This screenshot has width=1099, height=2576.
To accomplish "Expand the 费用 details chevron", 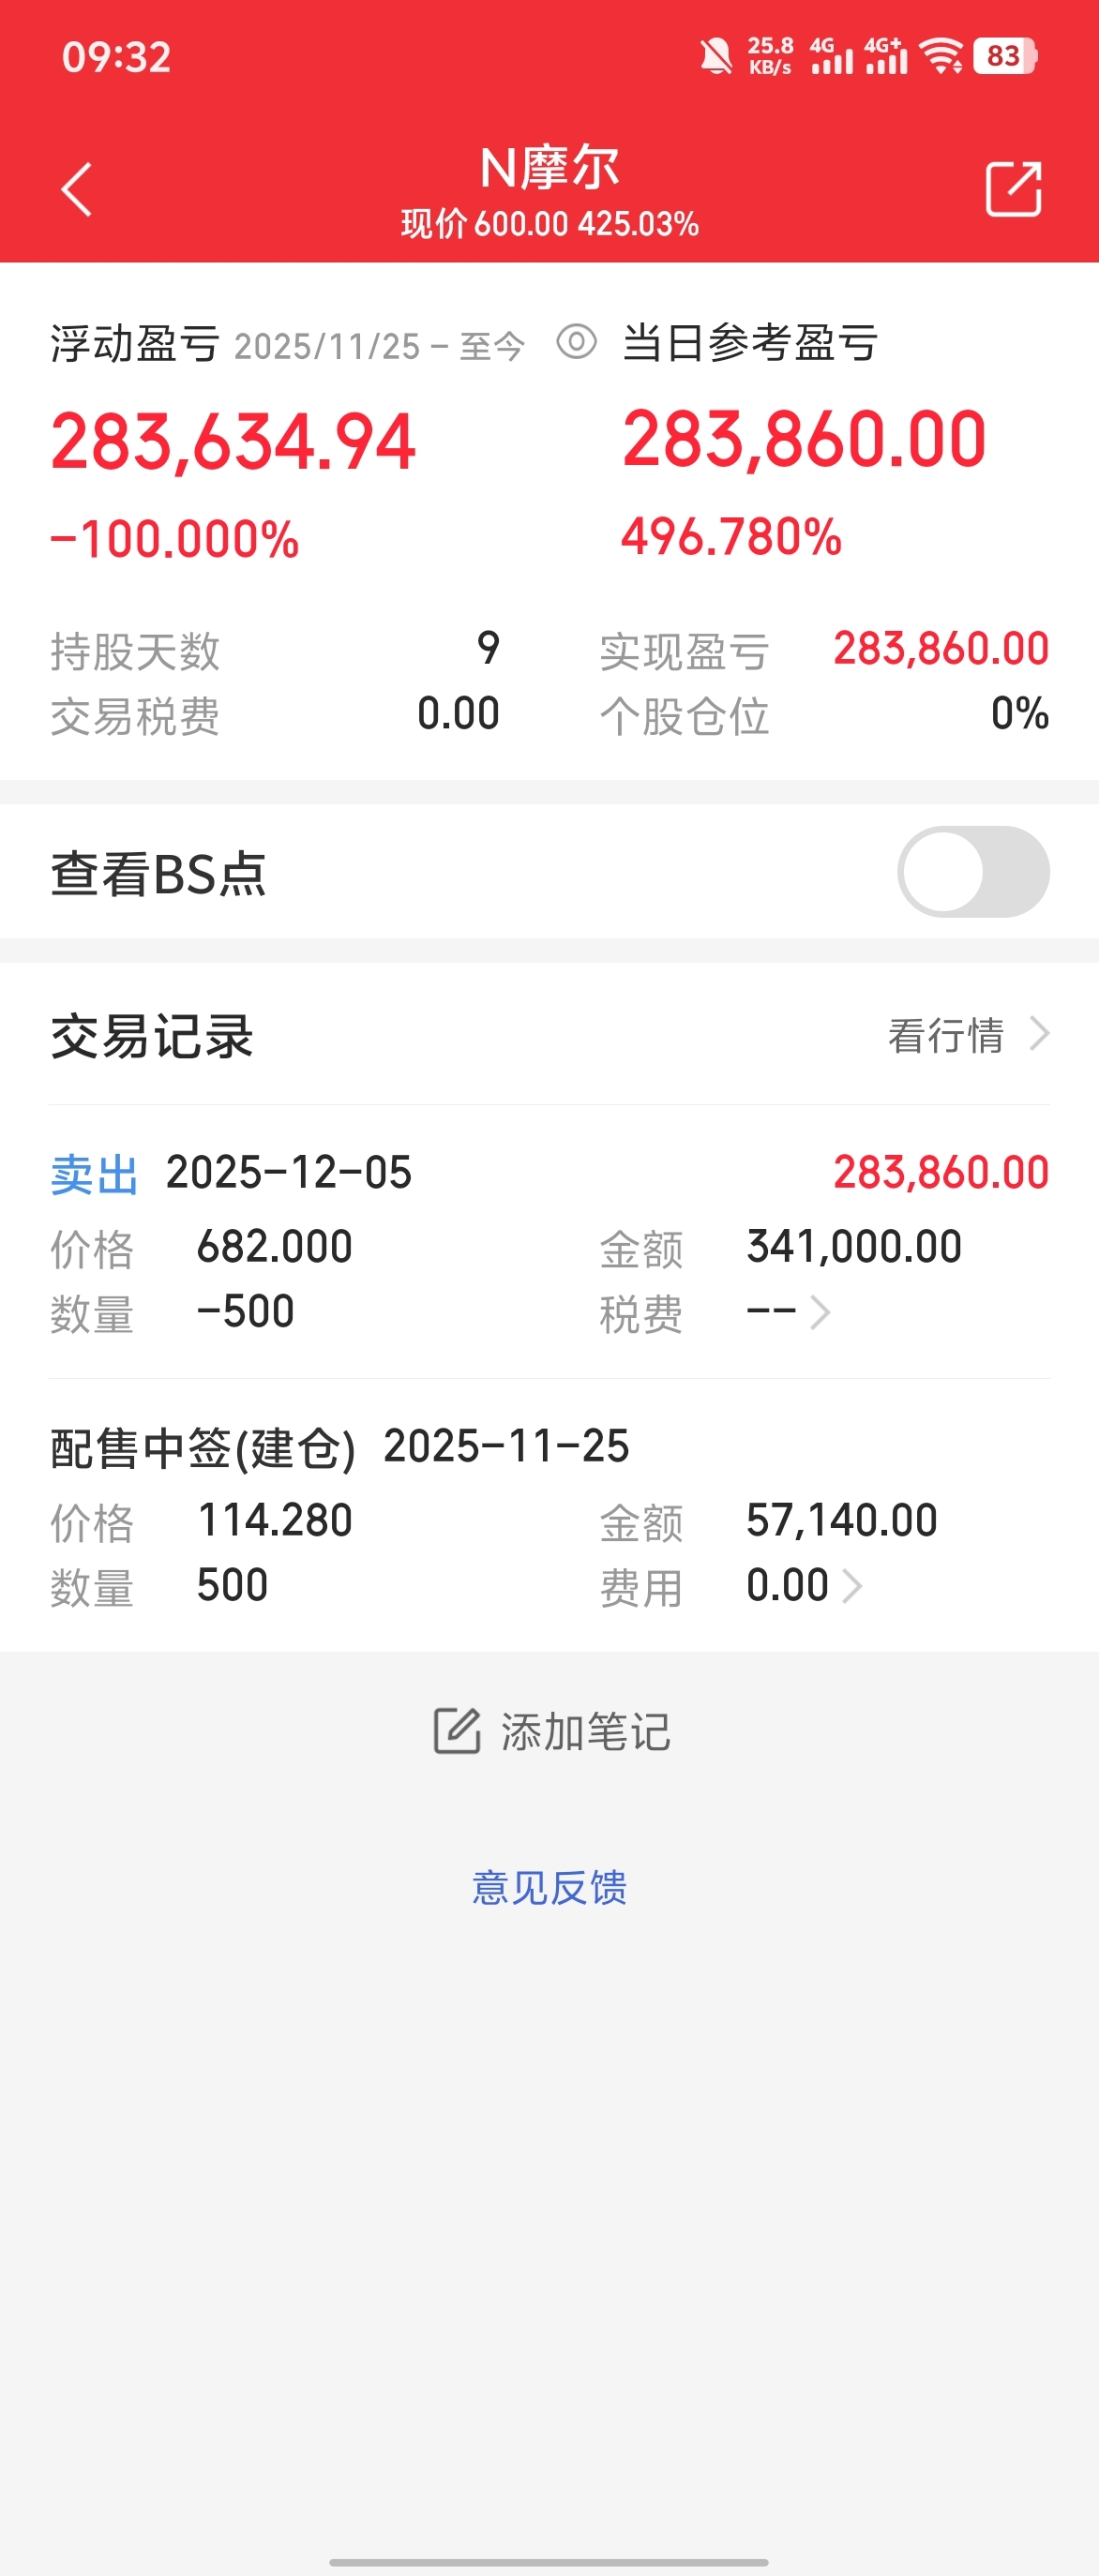I will click(x=852, y=1586).
